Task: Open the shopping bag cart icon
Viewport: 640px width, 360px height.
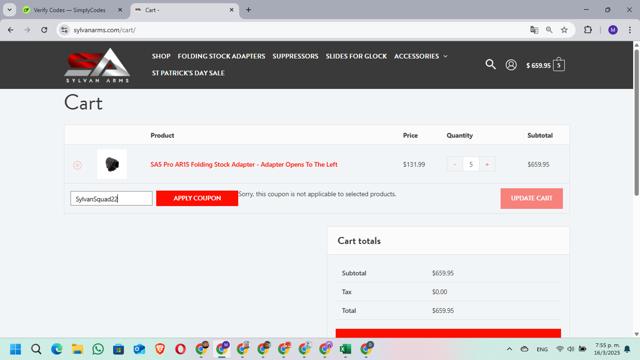Action: [559, 65]
